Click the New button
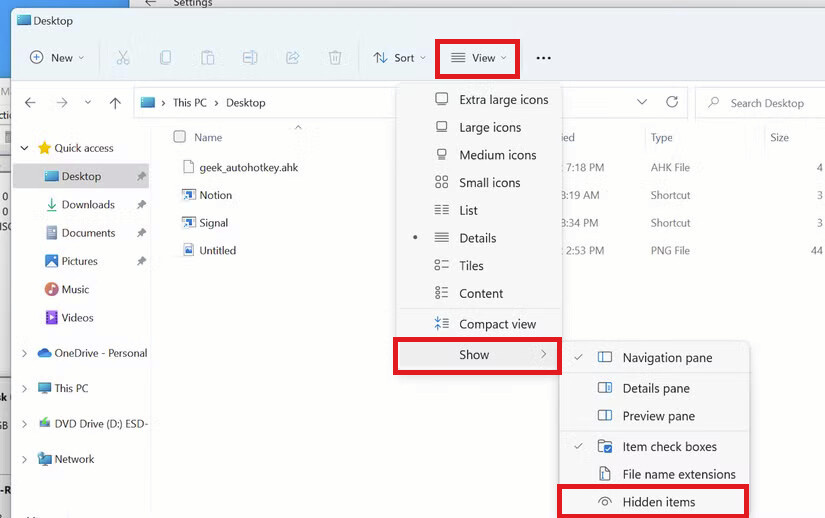Viewport: 825px width, 518px height. [x=57, y=58]
